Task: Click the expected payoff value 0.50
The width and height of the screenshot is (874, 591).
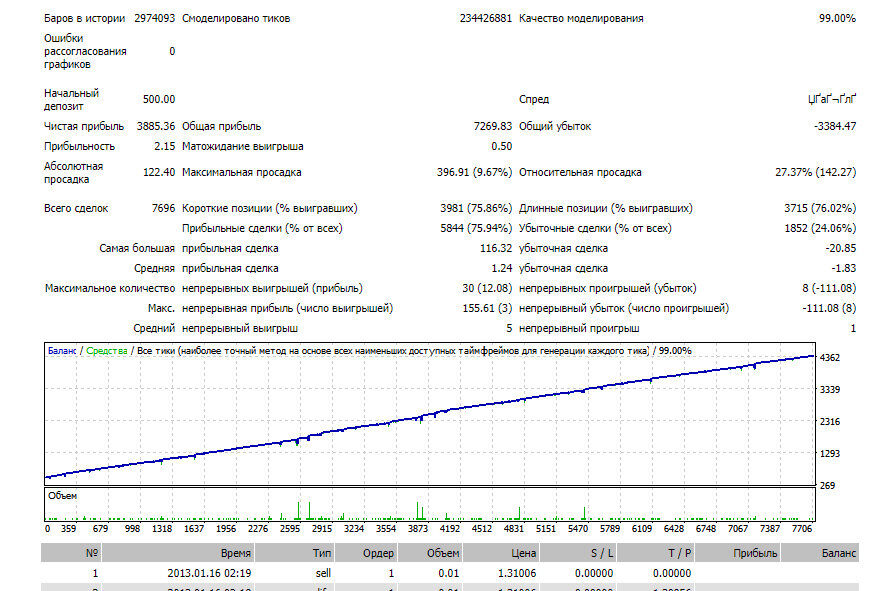Action: pos(502,147)
